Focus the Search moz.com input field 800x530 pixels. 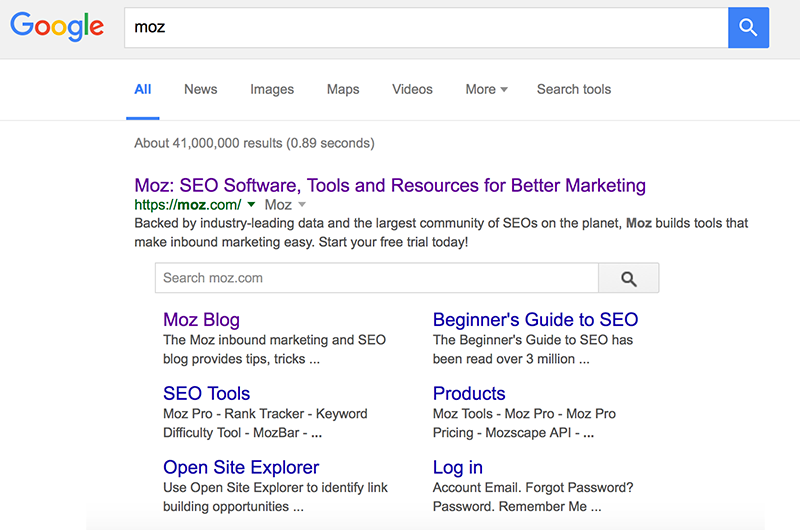pos(377,278)
